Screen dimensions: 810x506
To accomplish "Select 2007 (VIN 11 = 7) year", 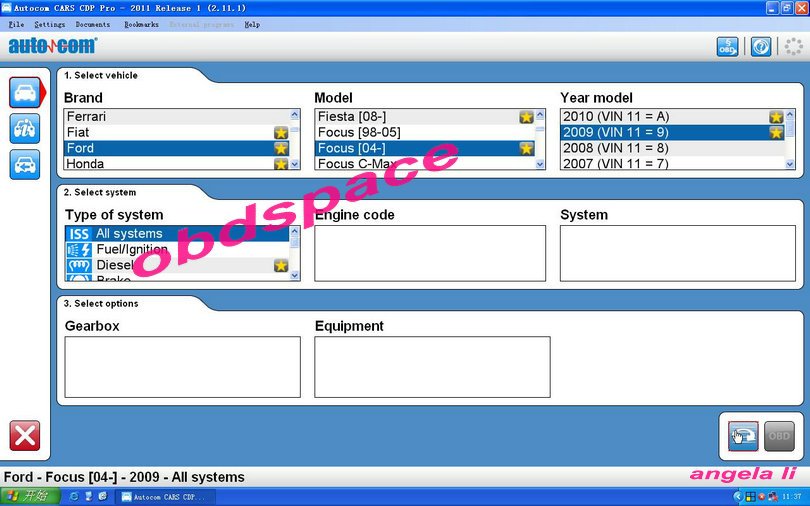I will (x=672, y=164).
